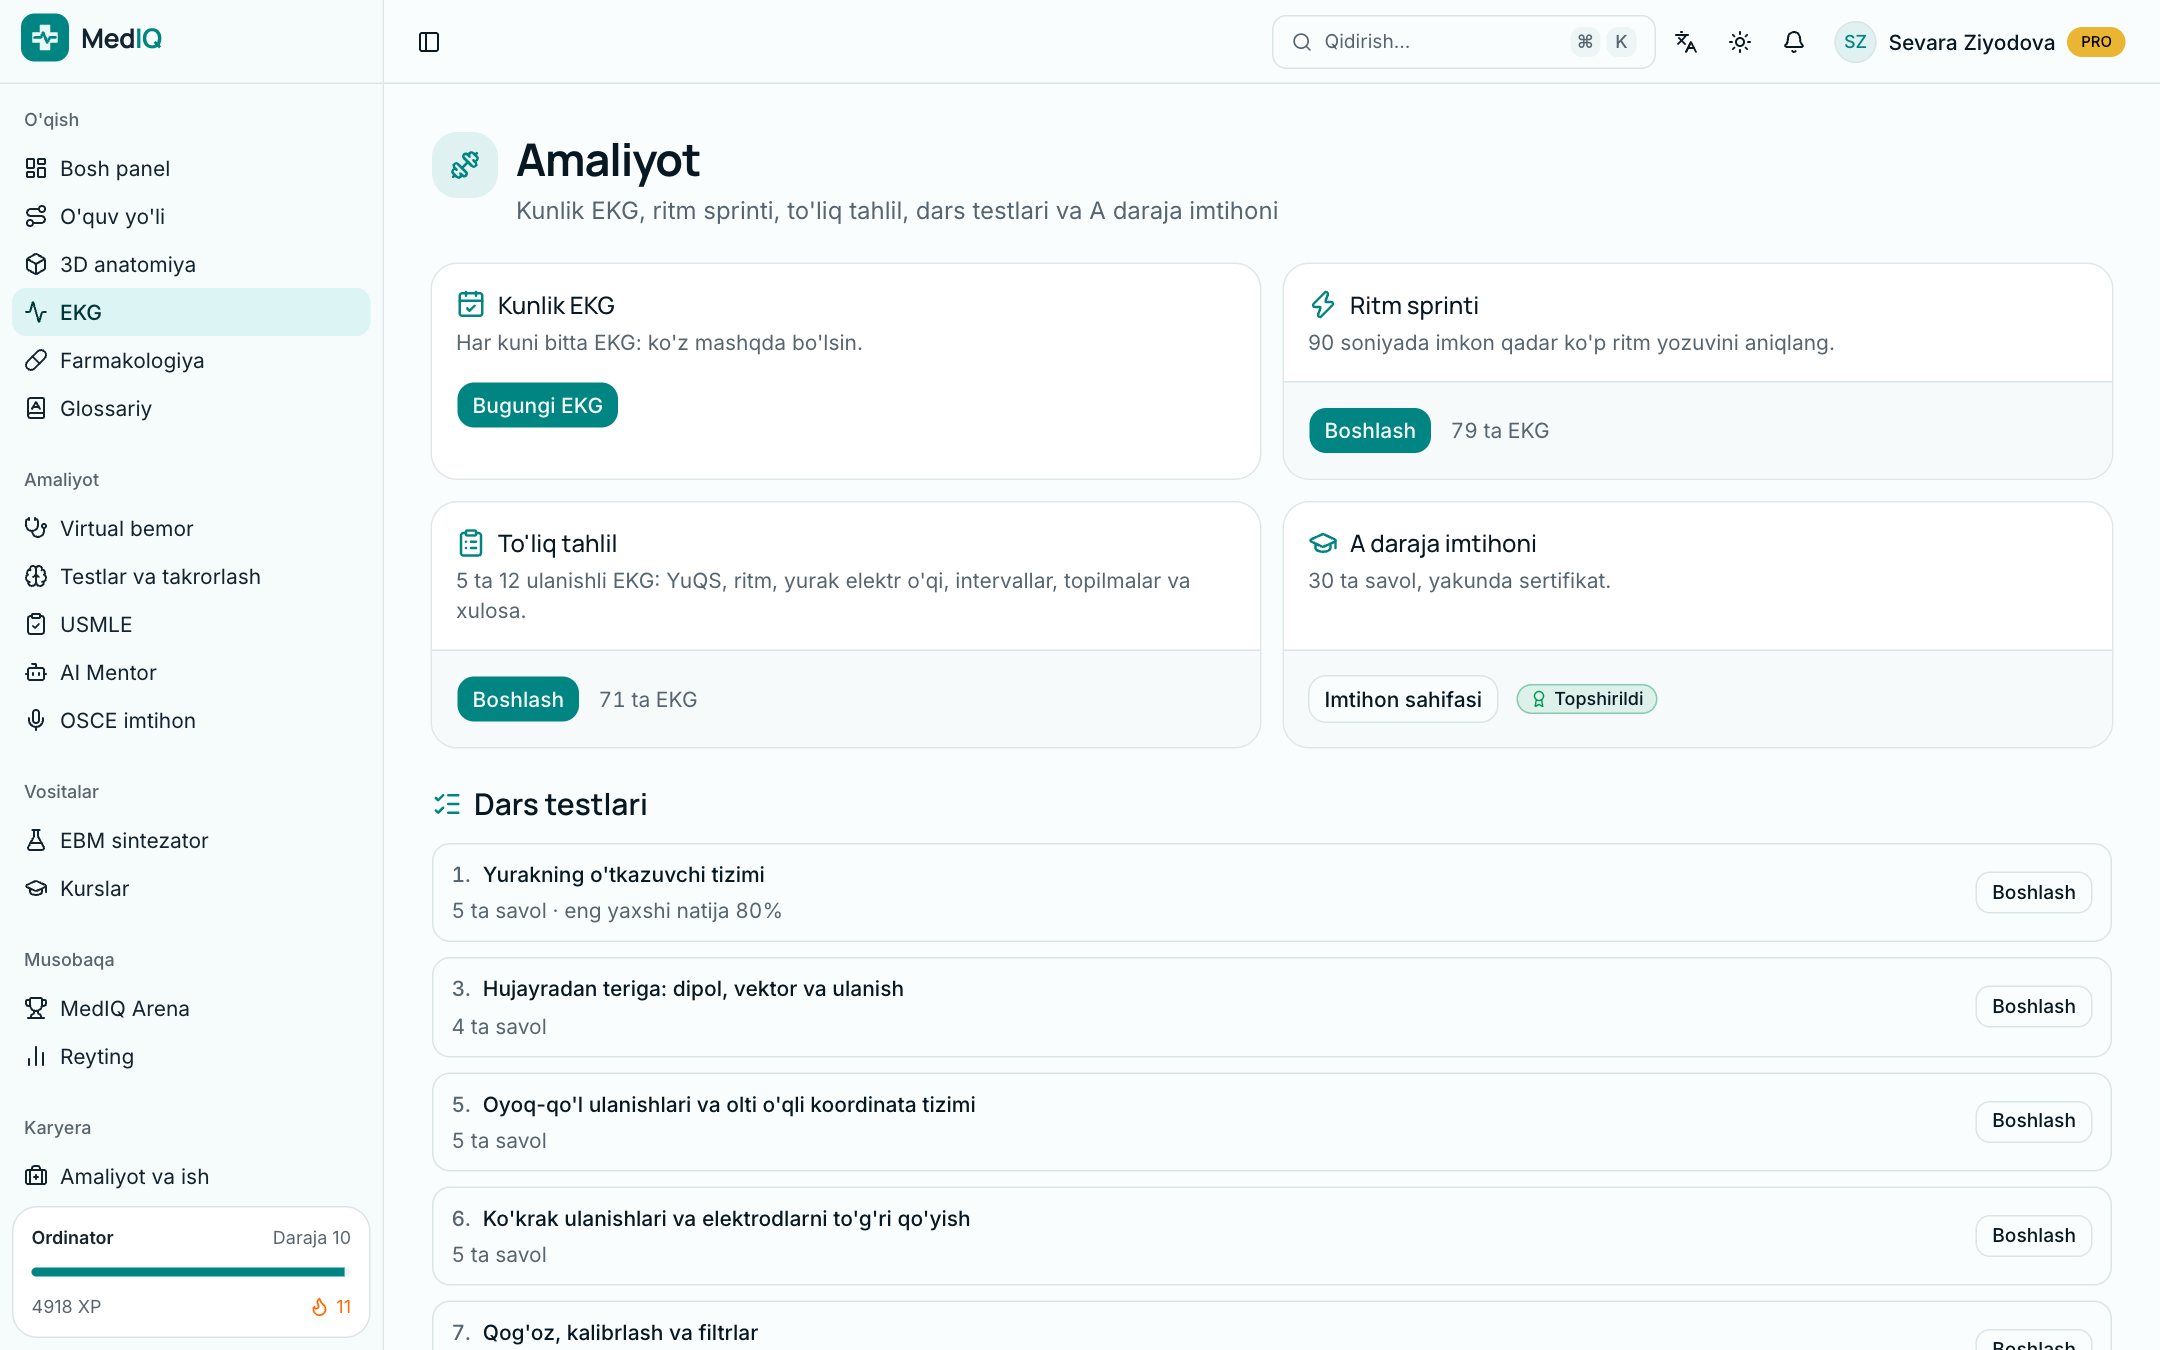
Task: Click the Virtual bemor stethoscope icon
Action: [x=36, y=528]
